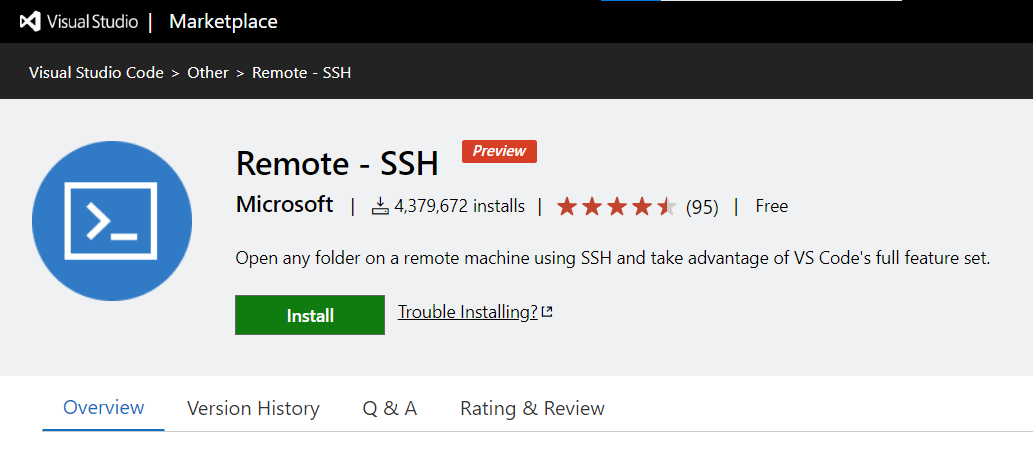Open the (95) reviews count
The height and width of the screenshot is (460, 1033).
702,207
